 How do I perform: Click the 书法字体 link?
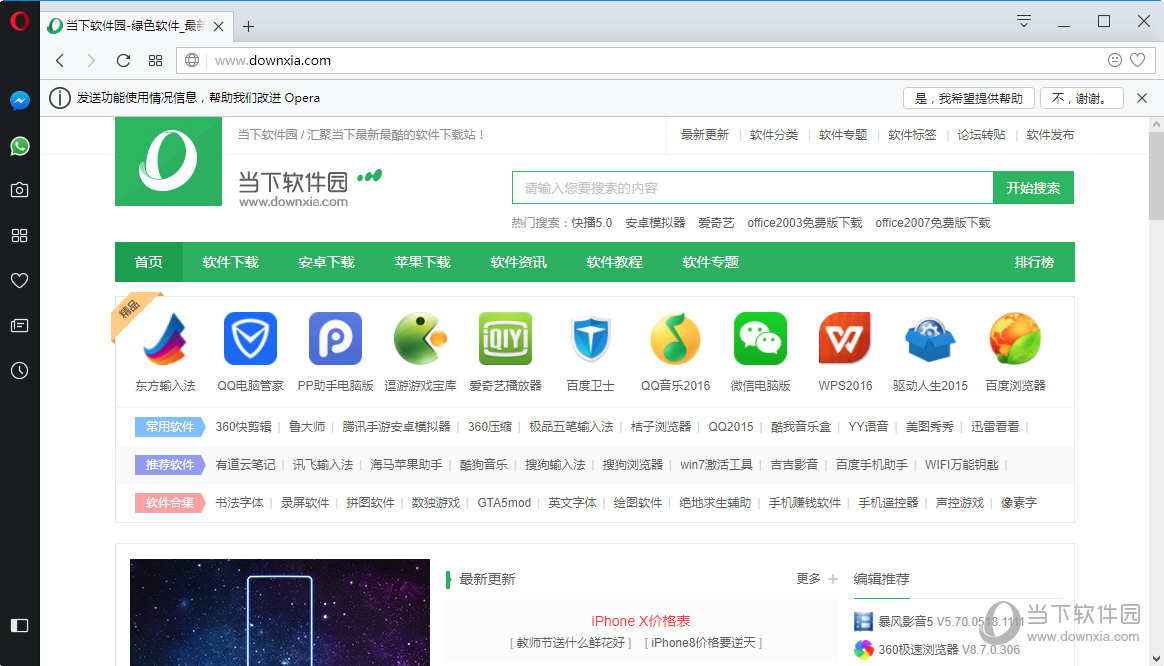click(x=239, y=503)
